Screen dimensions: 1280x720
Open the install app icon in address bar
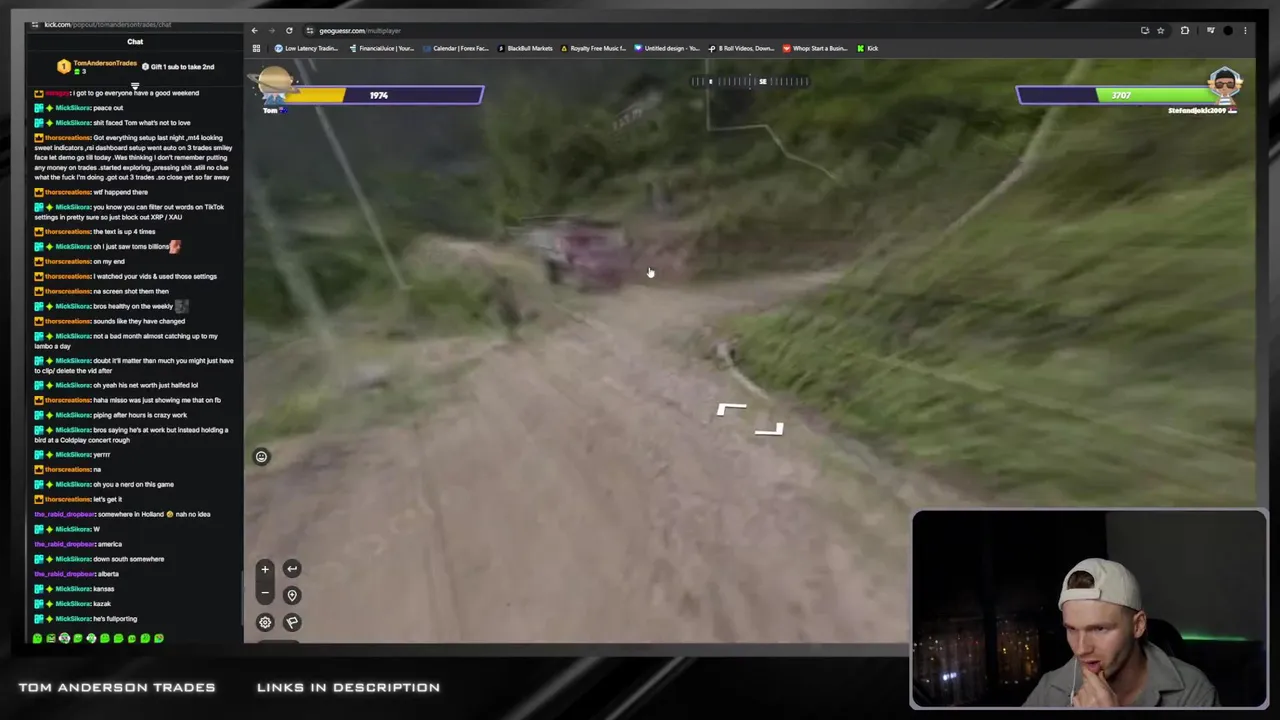tap(1145, 31)
